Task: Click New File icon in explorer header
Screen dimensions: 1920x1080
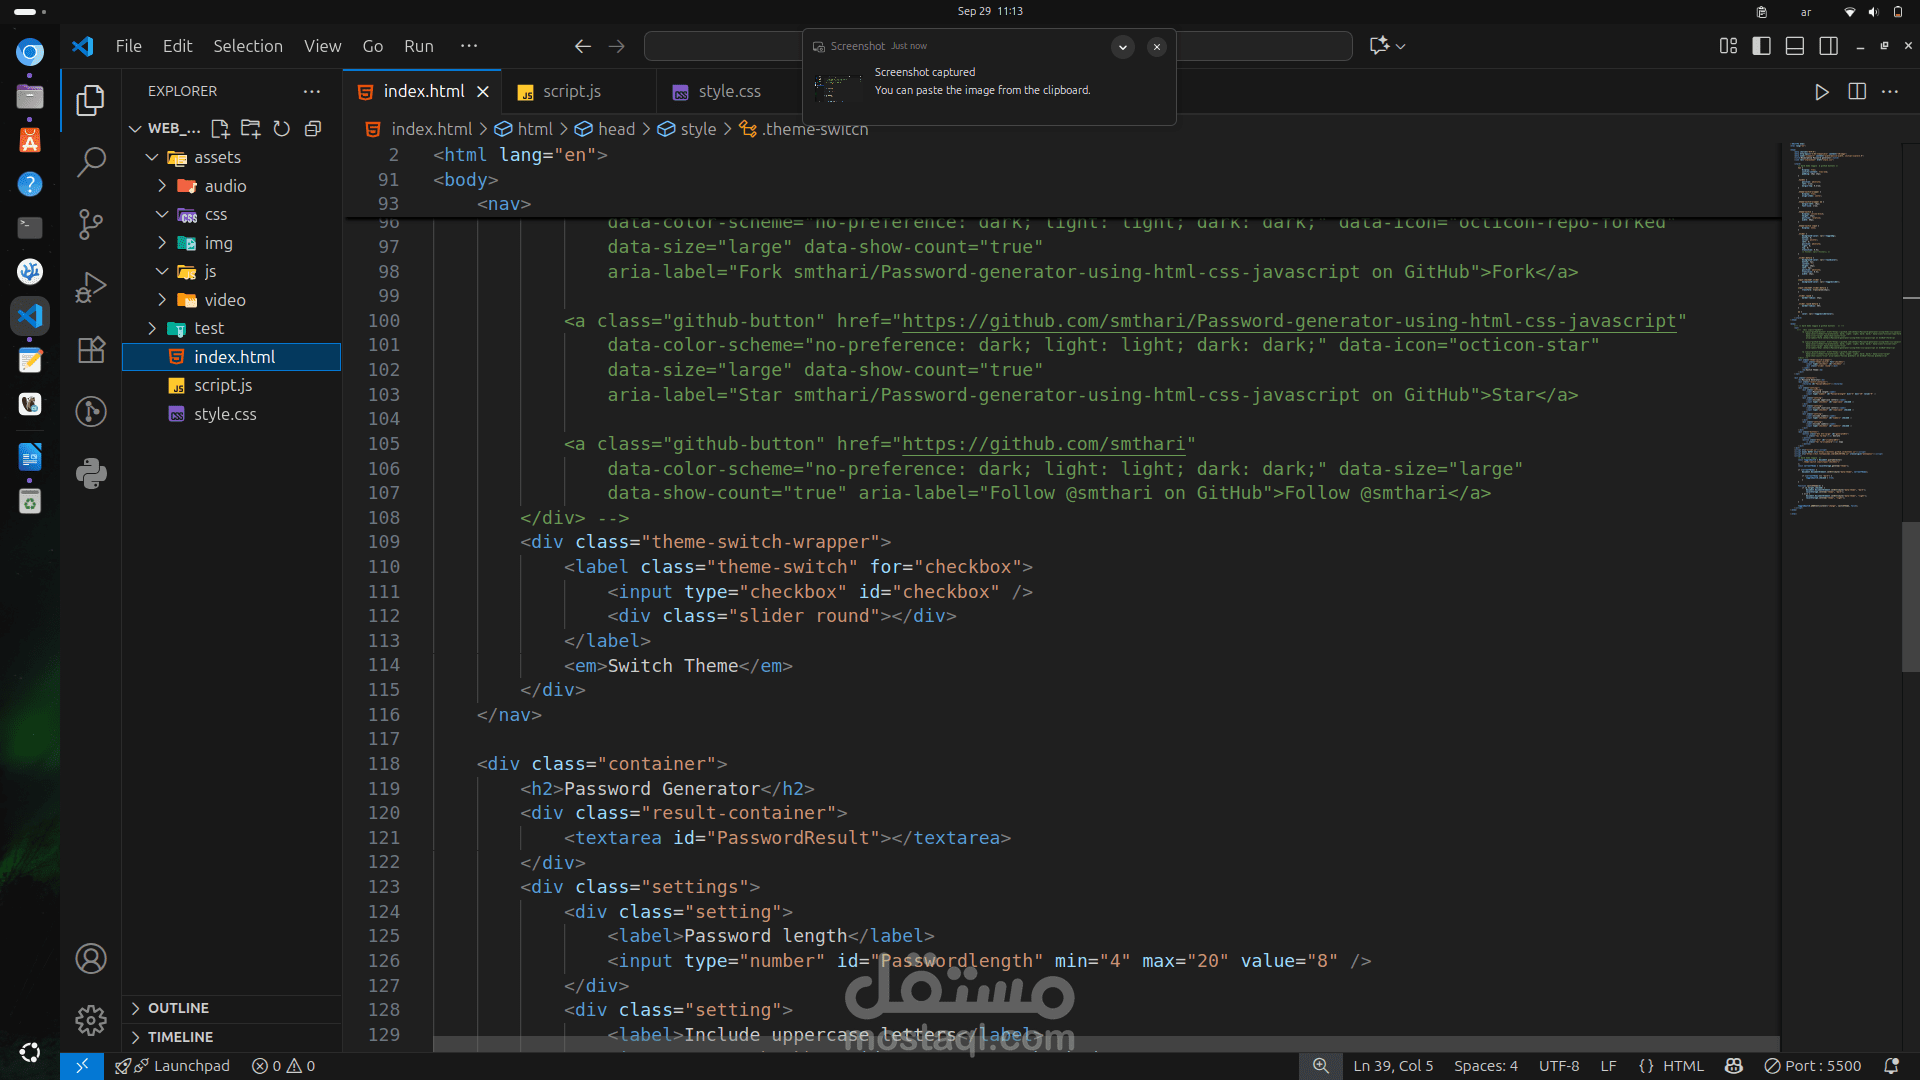Action: click(x=220, y=129)
